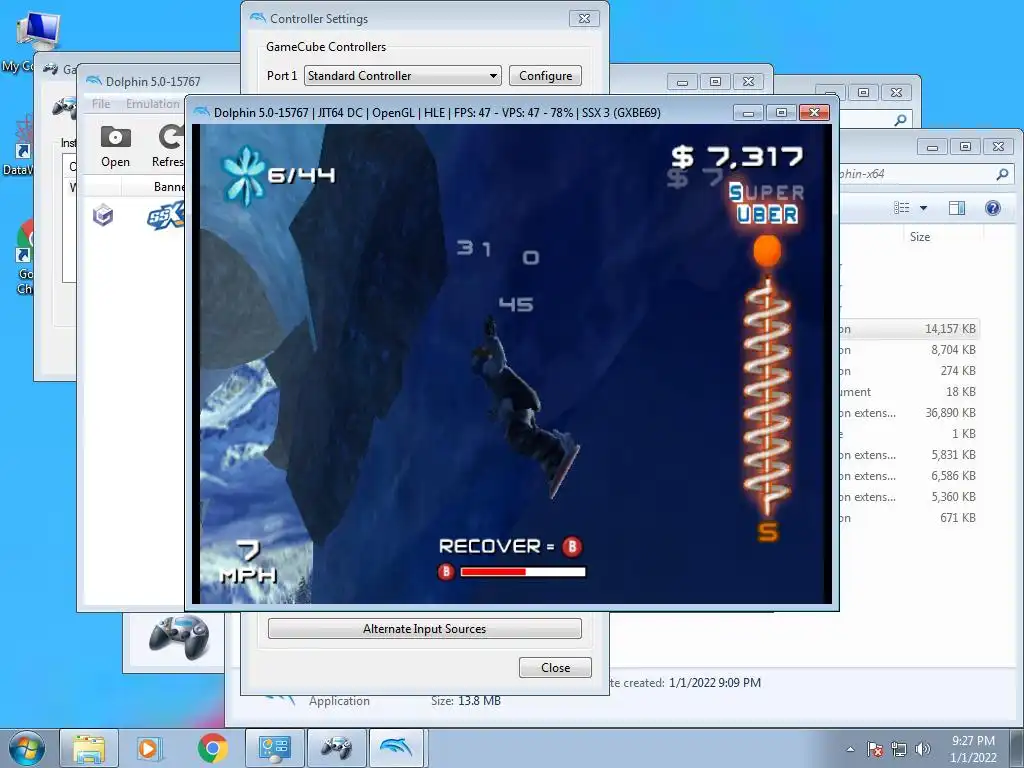
Task: Select the file row sized 5,831 KB
Action: [909, 455]
